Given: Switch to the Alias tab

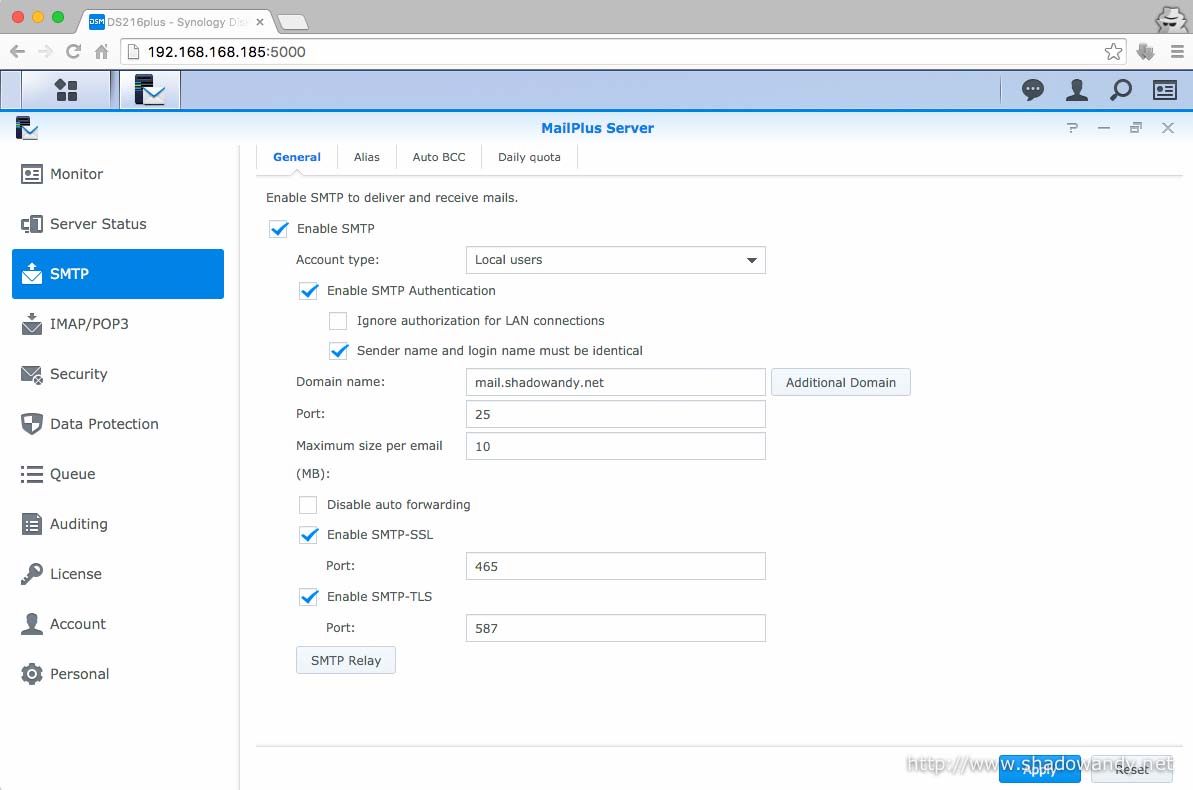Looking at the screenshot, I should pyautogui.click(x=366, y=157).
